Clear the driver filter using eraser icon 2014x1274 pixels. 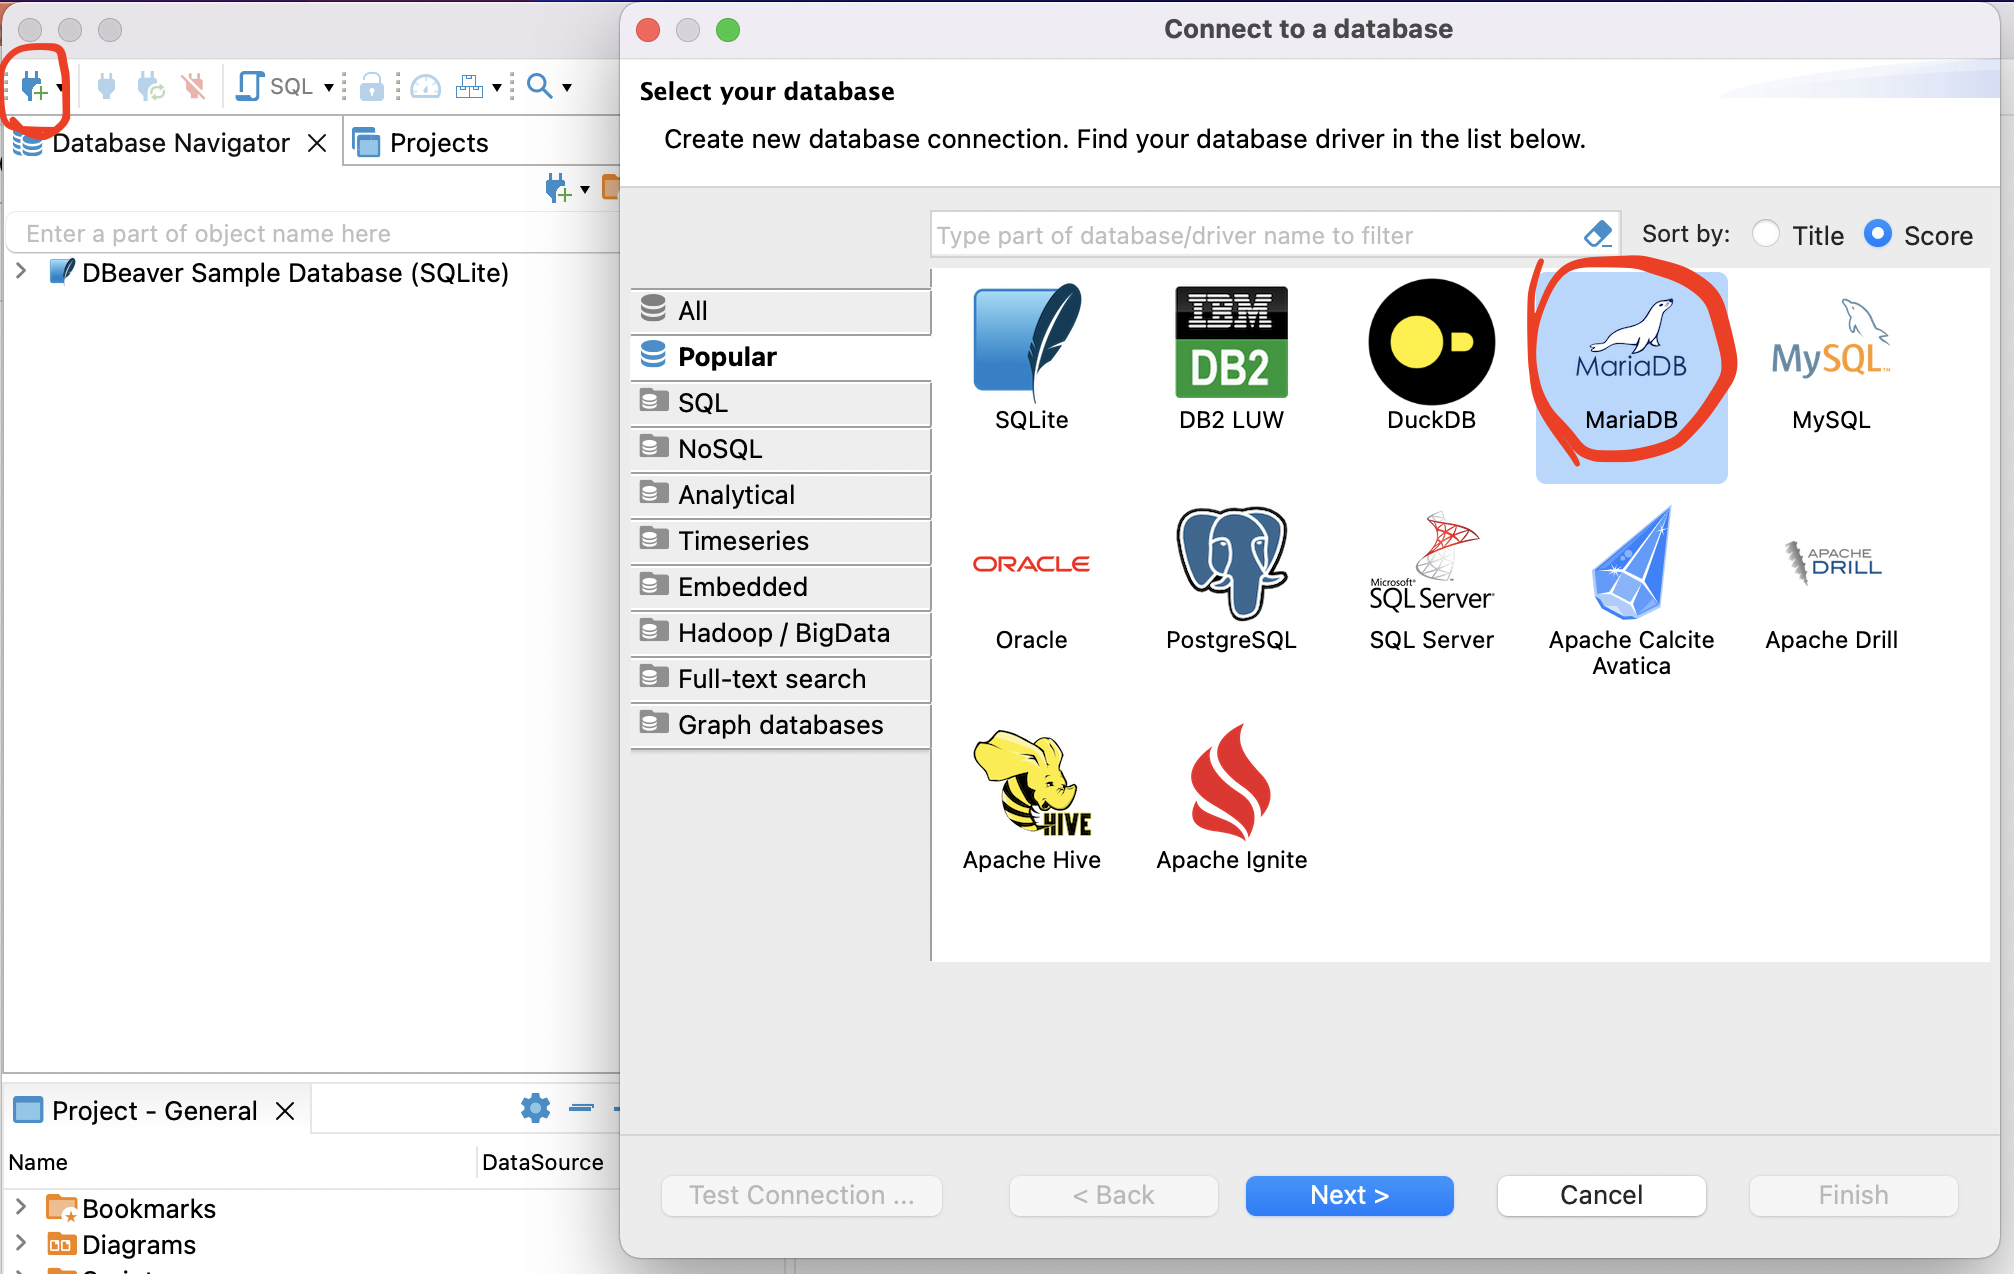(x=1598, y=234)
